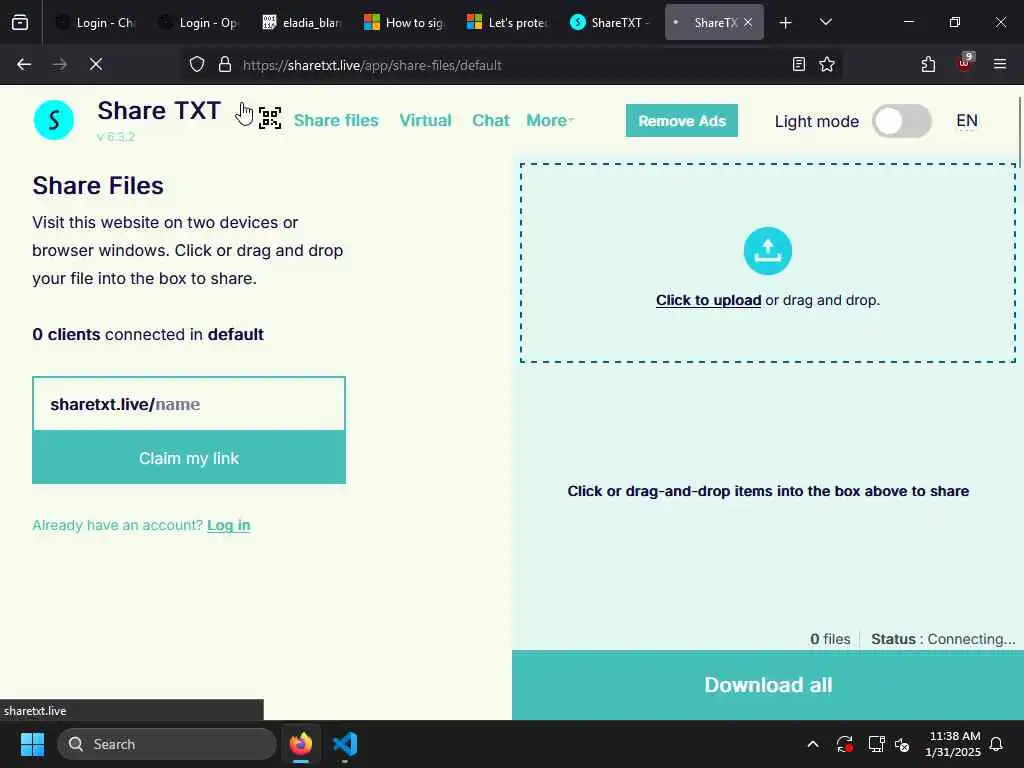
Task: Click the Remove Ads button
Action: pyautogui.click(x=681, y=121)
